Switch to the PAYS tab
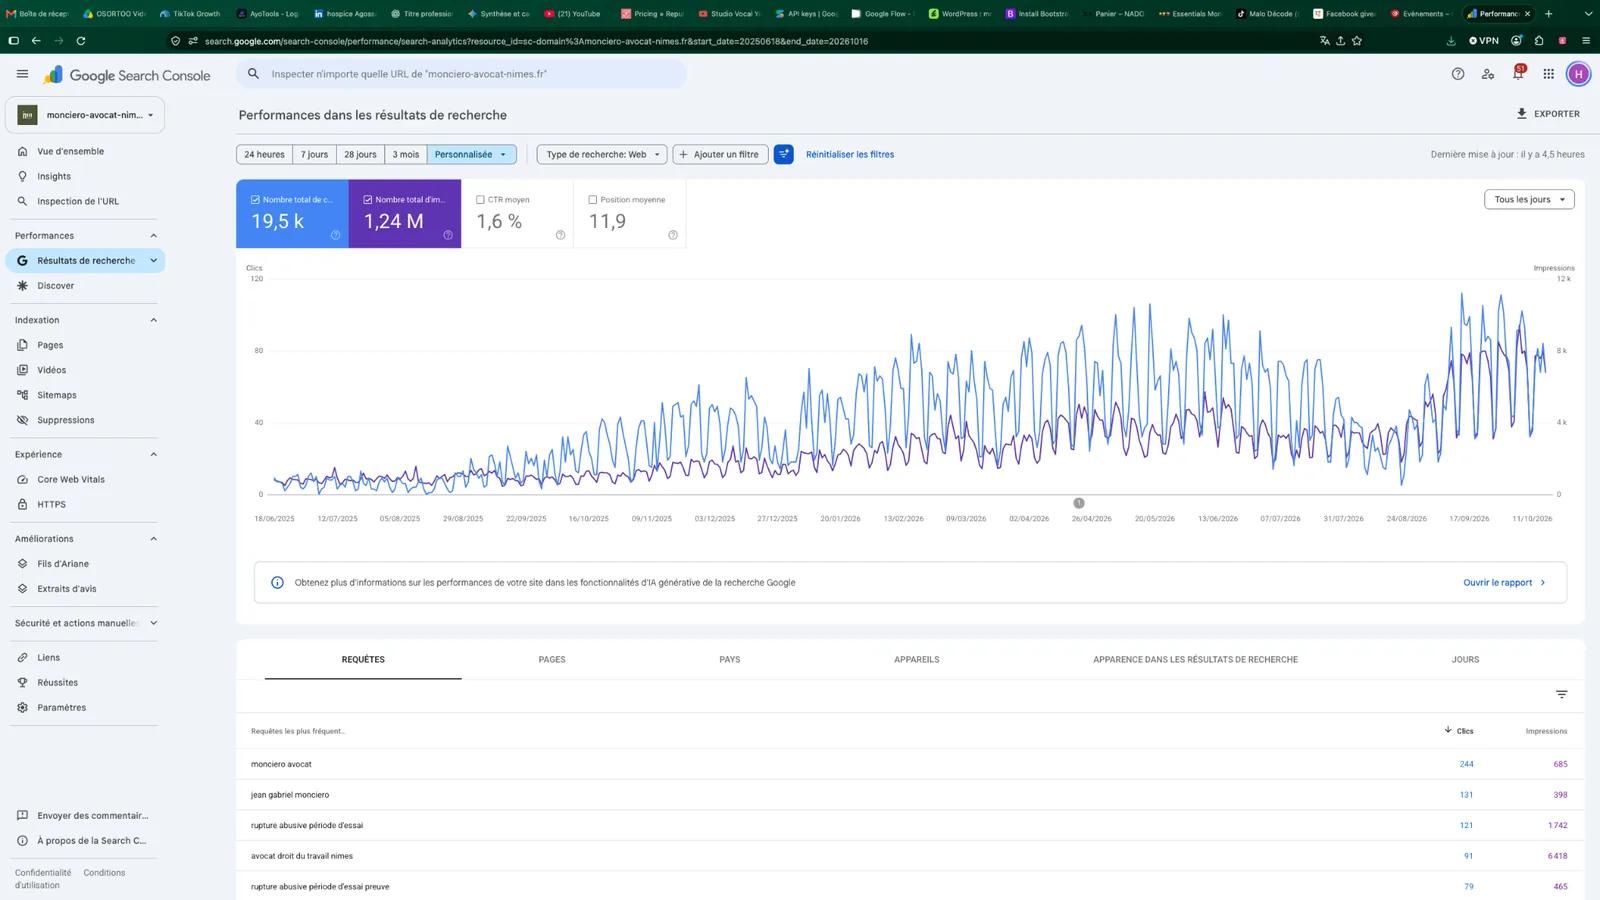Viewport: 1600px width, 900px height. point(730,660)
